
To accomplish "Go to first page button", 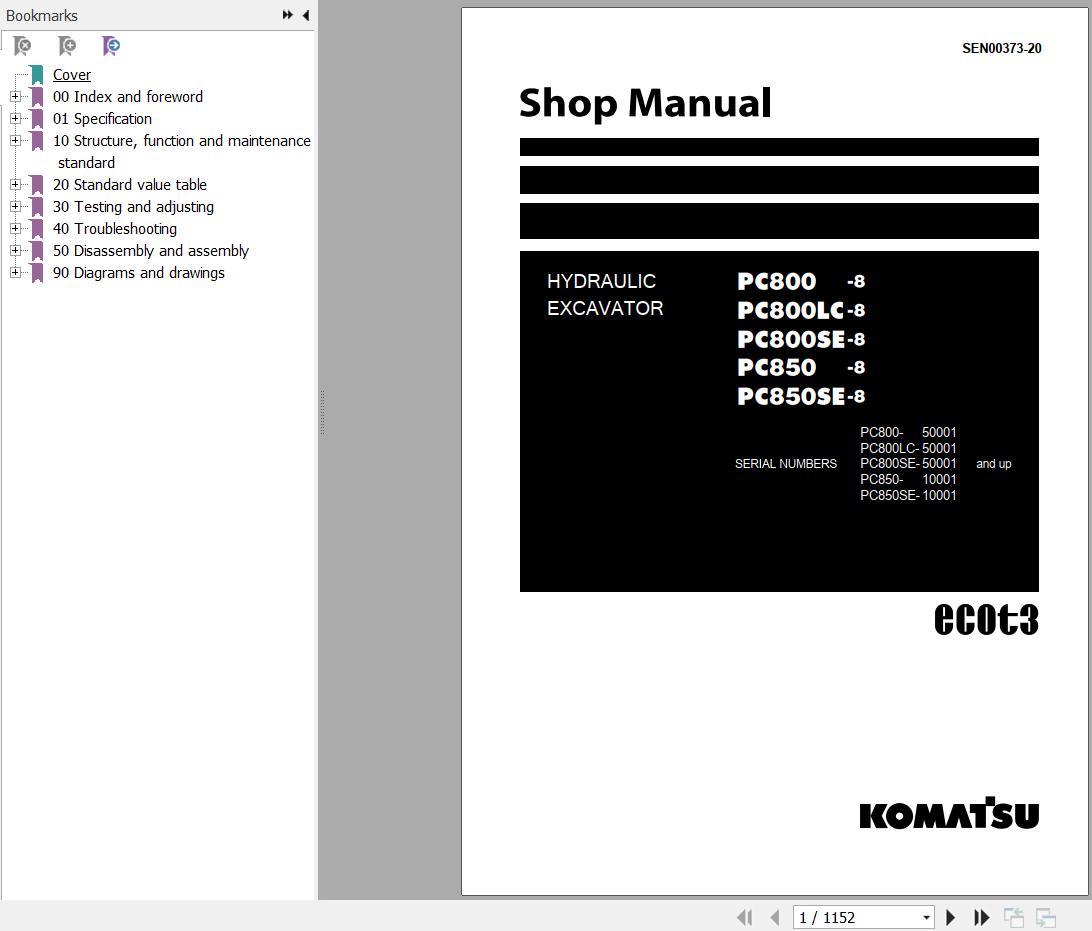I will click(x=744, y=917).
